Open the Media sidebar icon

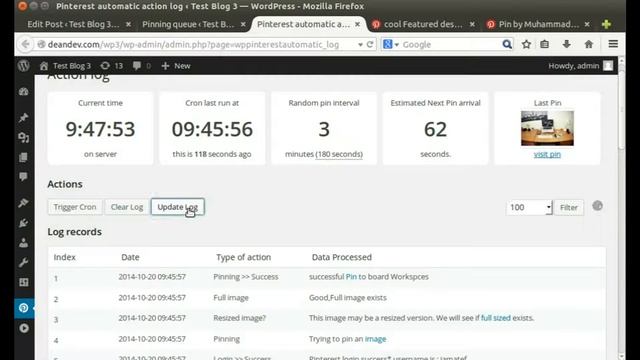(x=24, y=138)
